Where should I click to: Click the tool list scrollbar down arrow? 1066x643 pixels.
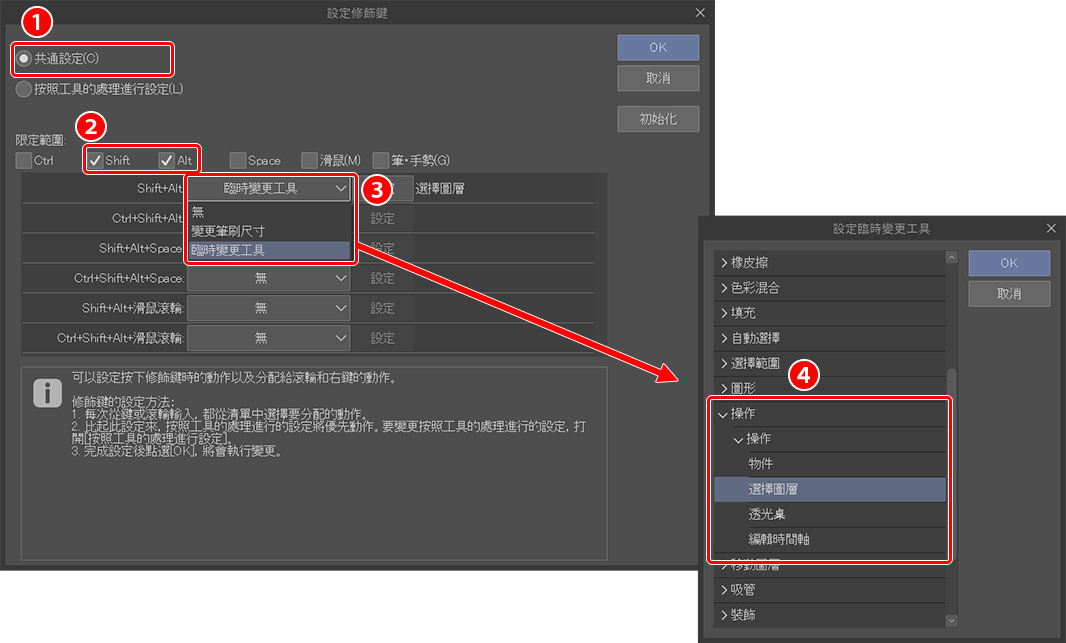coord(951,621)
